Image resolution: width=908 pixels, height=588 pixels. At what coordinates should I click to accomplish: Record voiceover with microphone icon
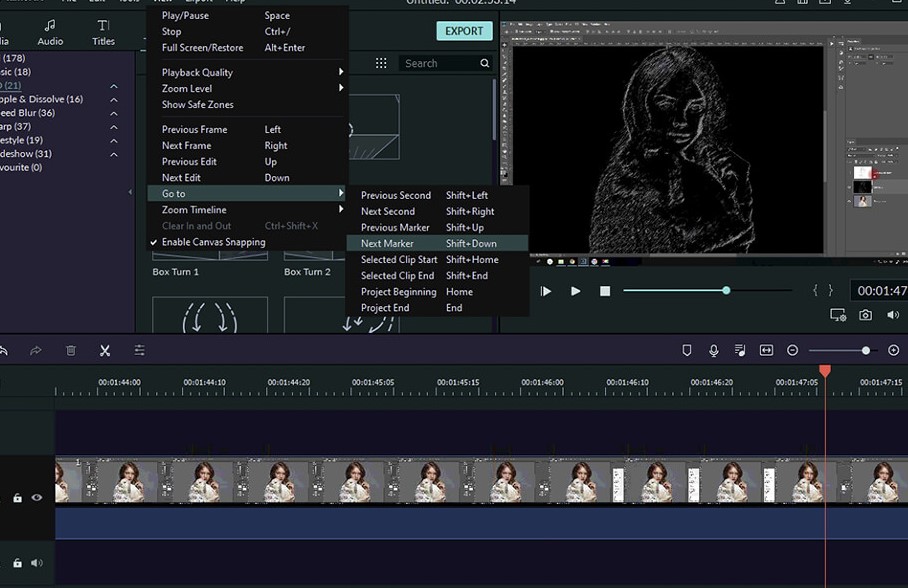click(713, 350)
